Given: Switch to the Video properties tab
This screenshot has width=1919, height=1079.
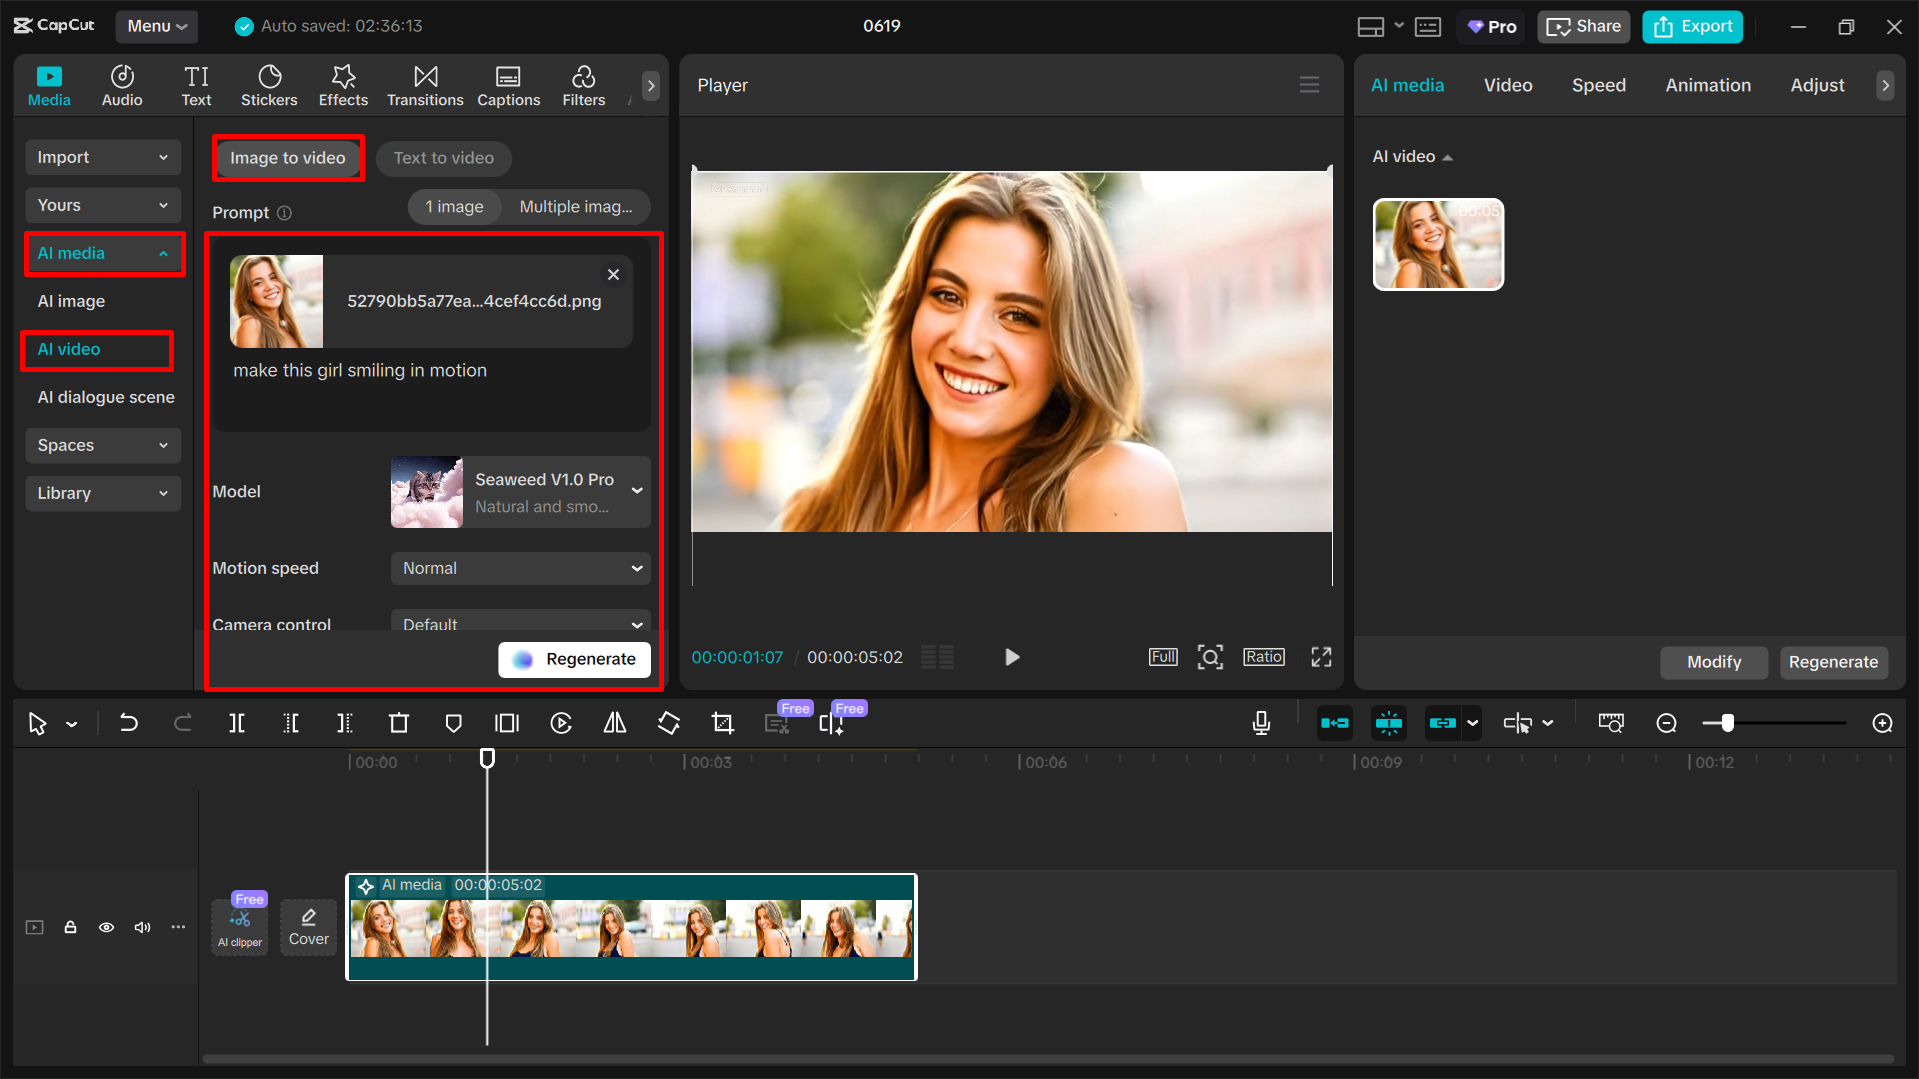Looking at the screenshot, I should coord(1507,85).
